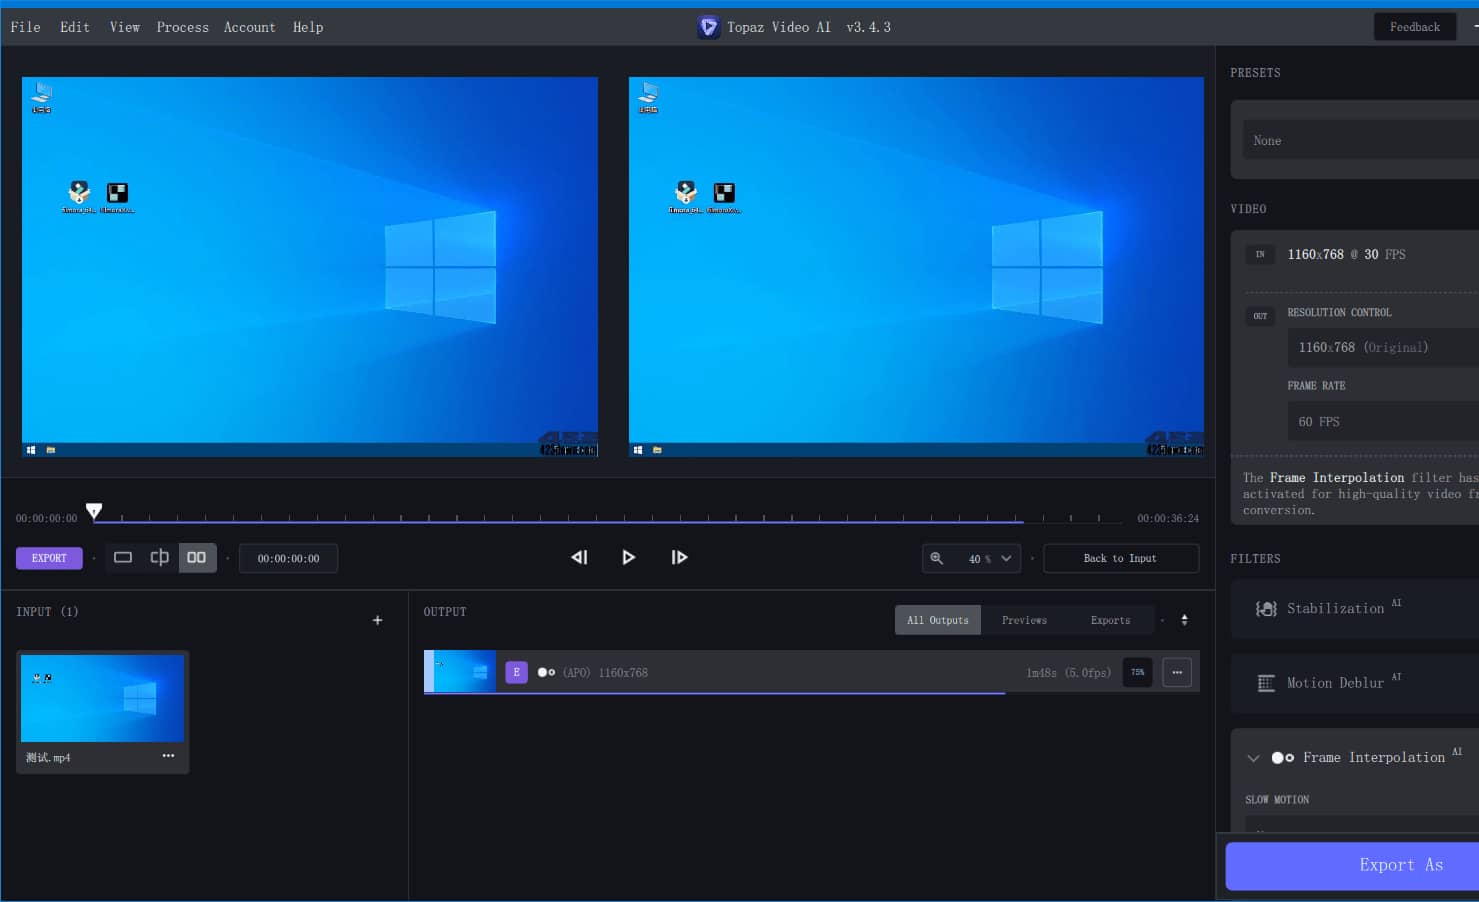Click the Stabilization filter icon

tap(1266, 609)
